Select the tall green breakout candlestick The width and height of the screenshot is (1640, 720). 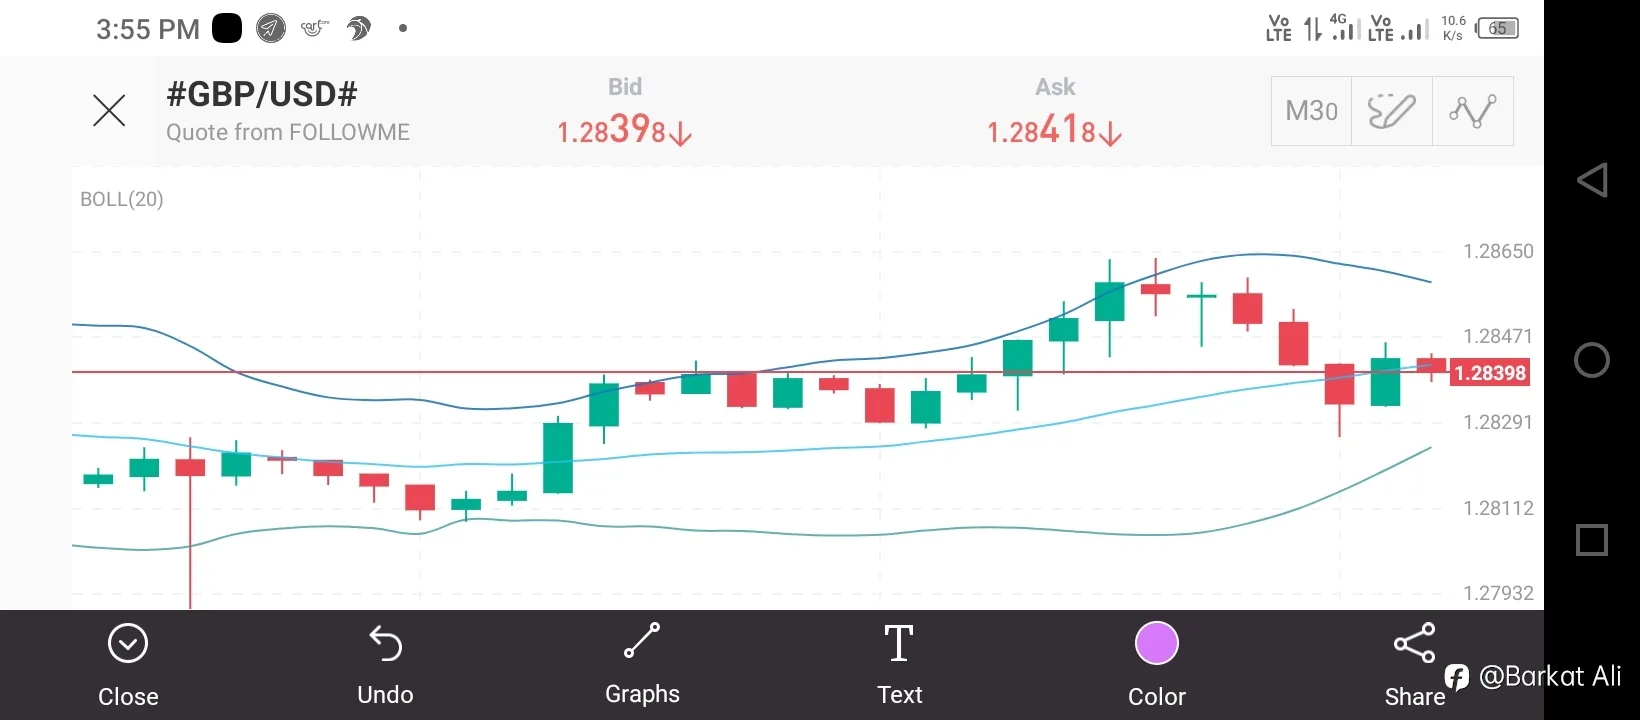point(558,457)
